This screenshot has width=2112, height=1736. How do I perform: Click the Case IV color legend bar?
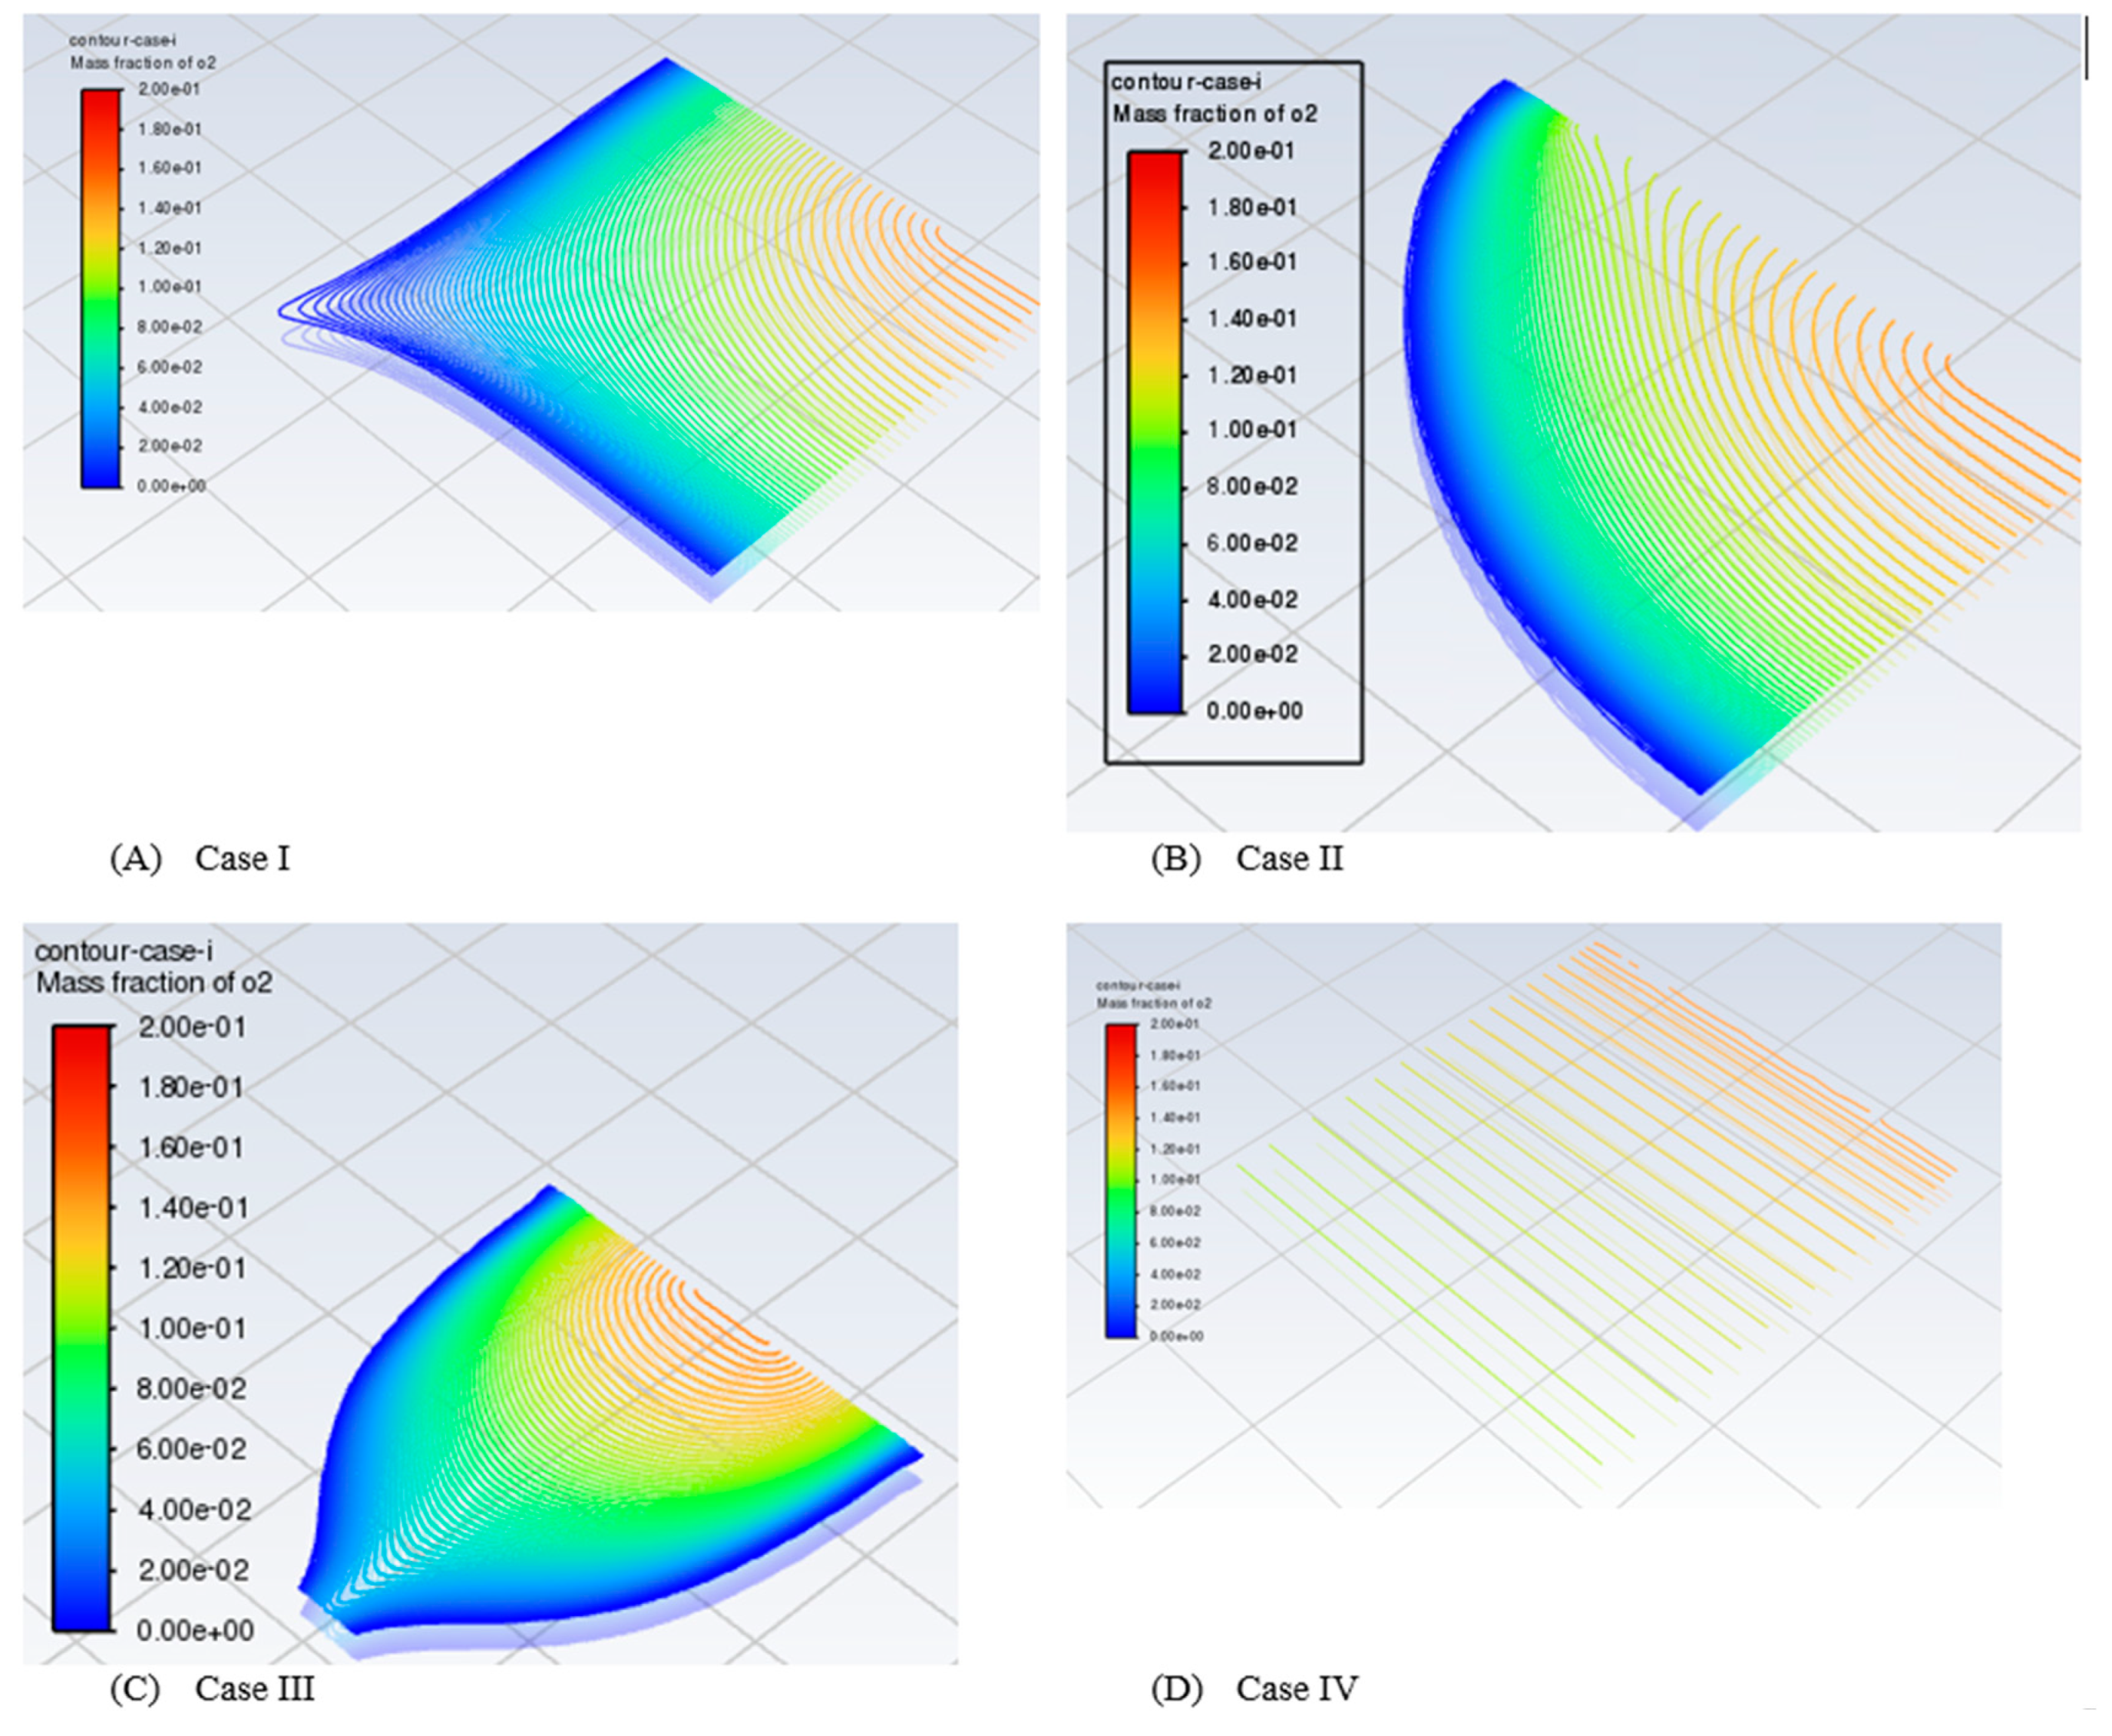(x=1121, y=1180)
